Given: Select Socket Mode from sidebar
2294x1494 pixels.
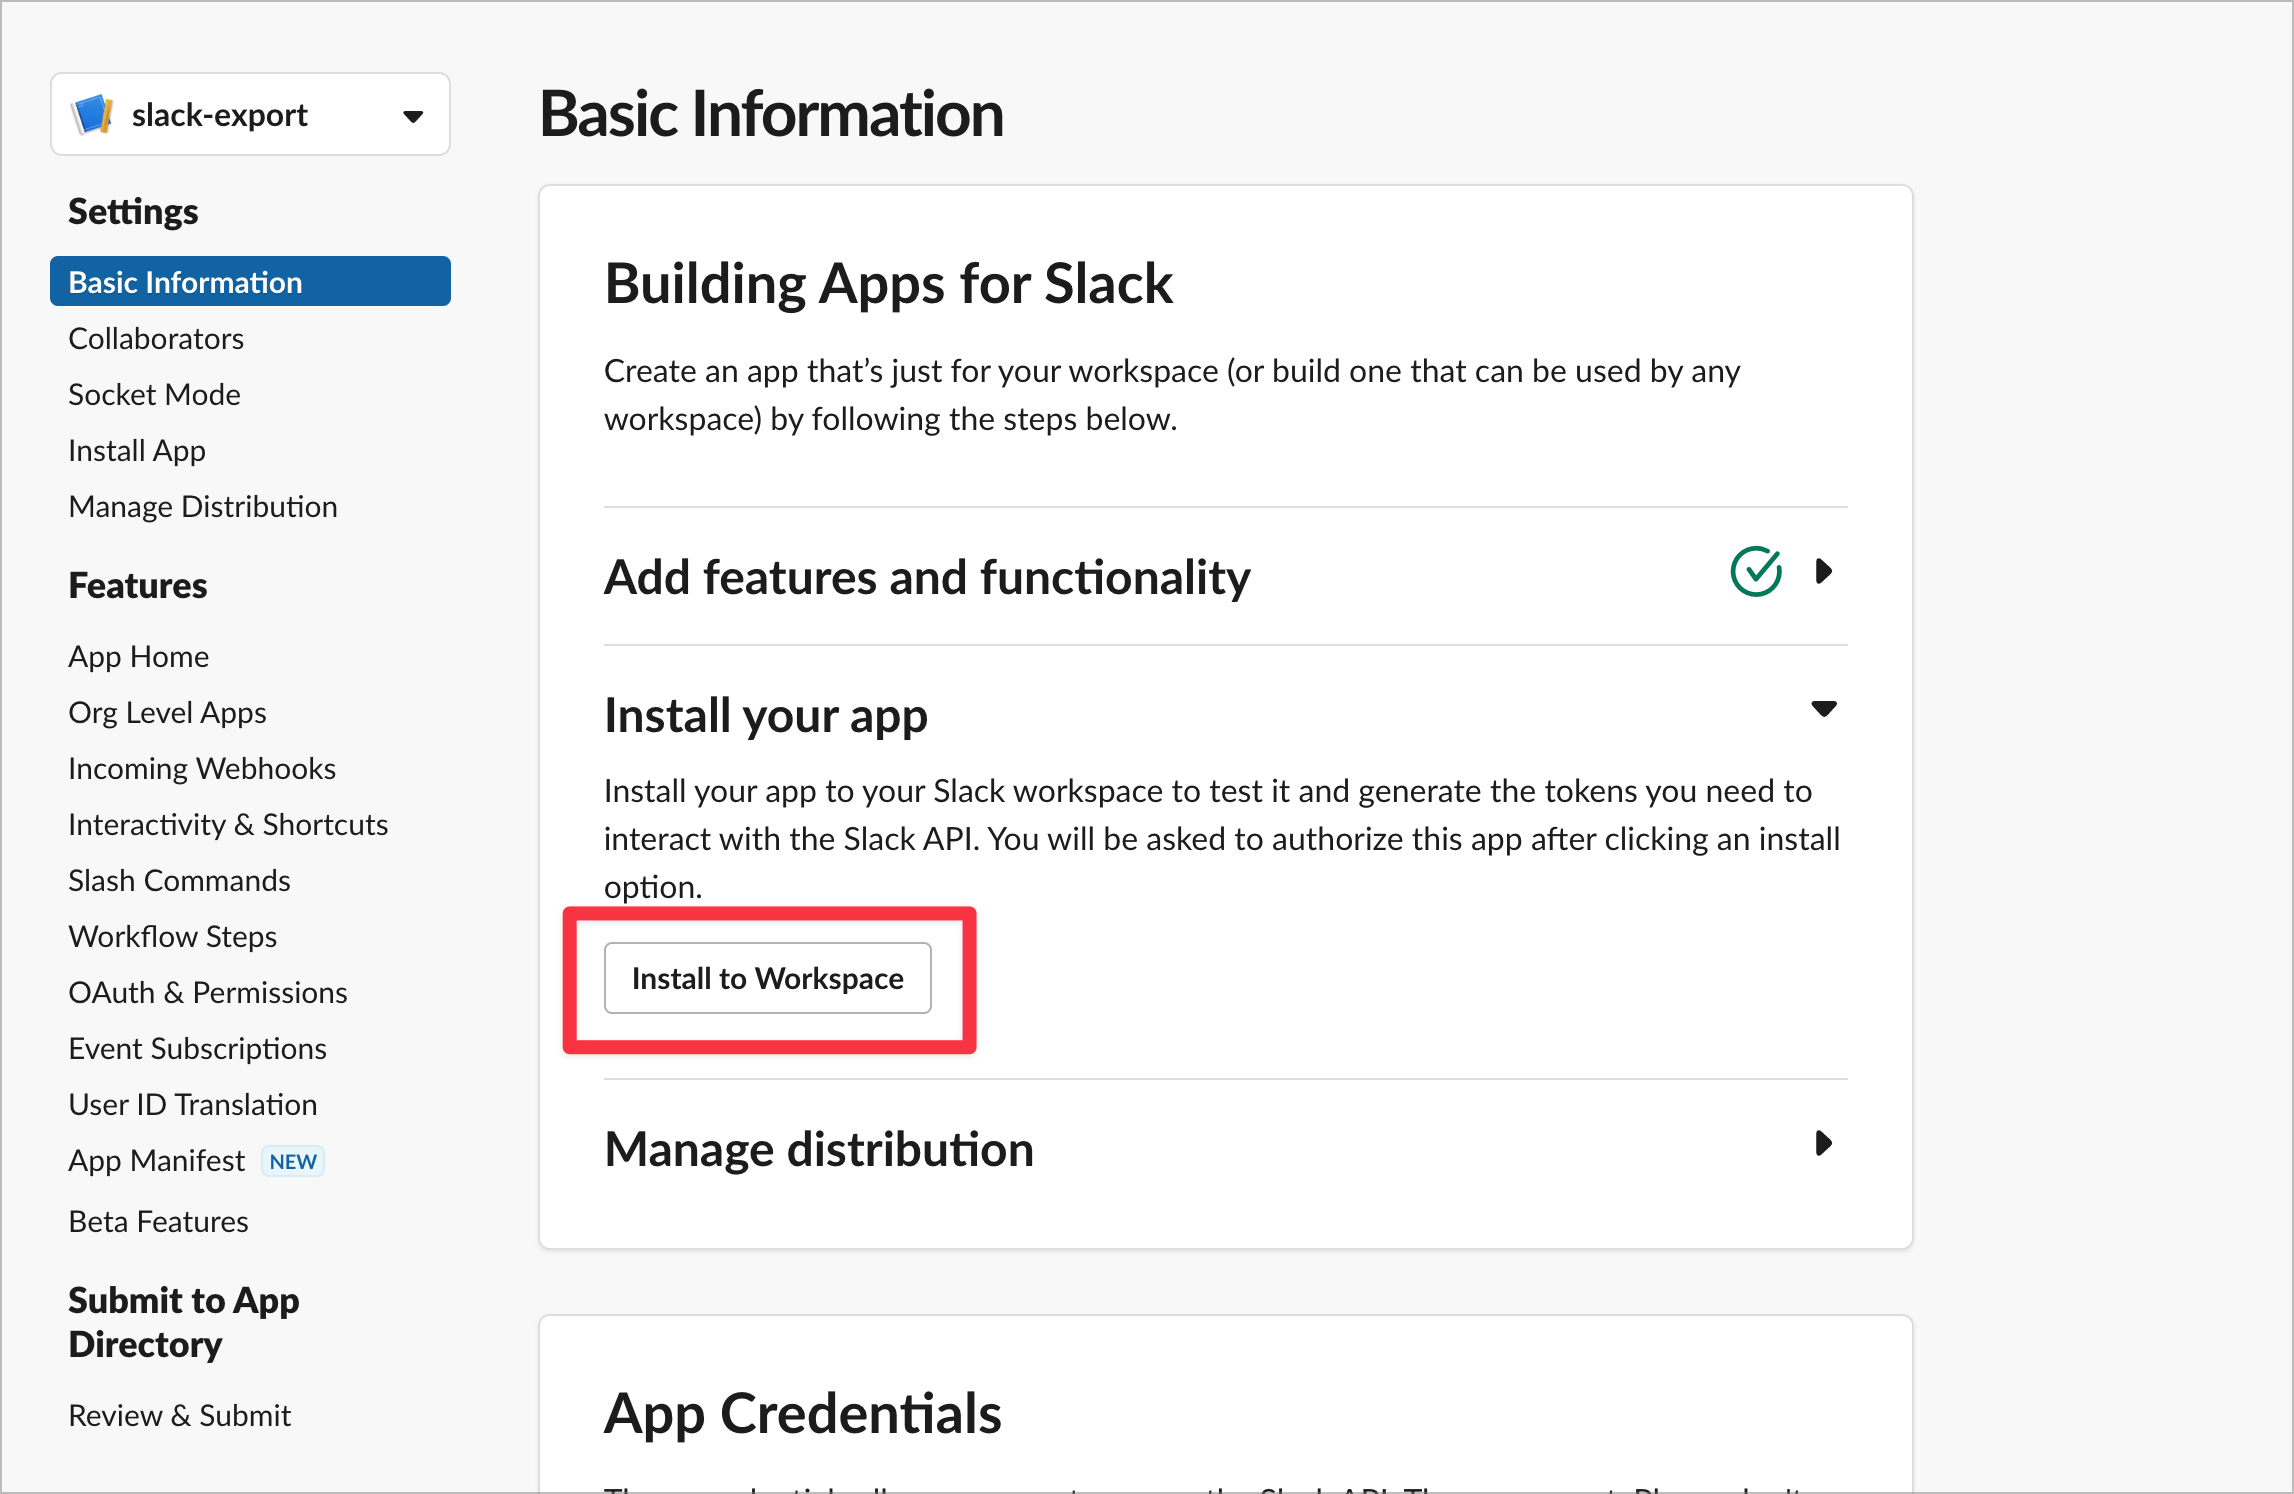Looking at the screenshot, I should (157, 394).
